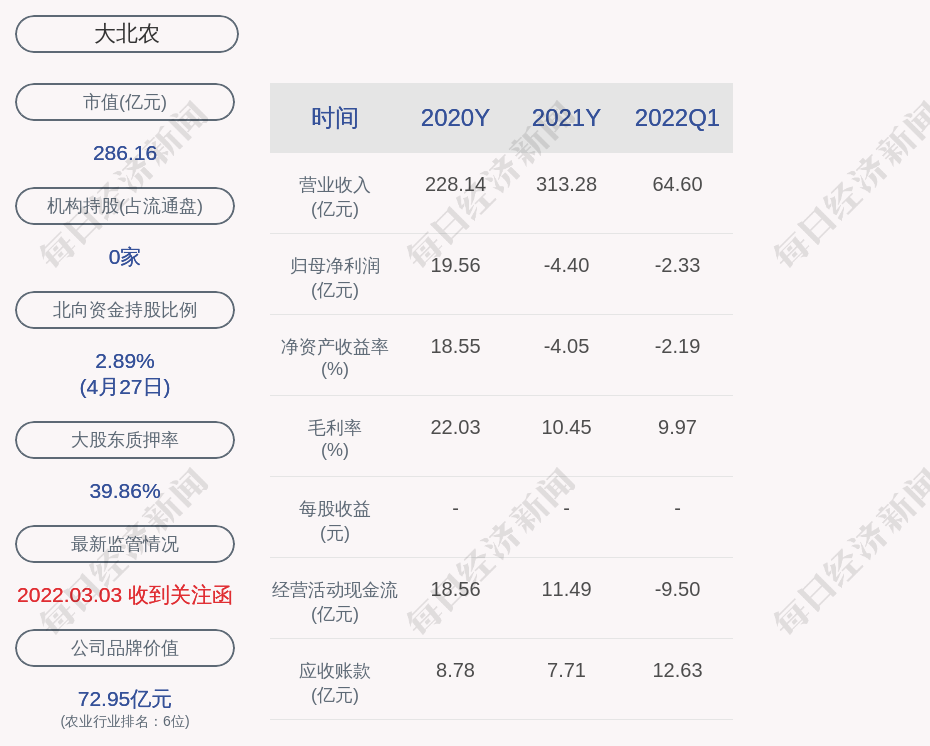Screen dimensions: 930x746
Task: Click ROE value -2.19
Action: [x=677, y=346]
